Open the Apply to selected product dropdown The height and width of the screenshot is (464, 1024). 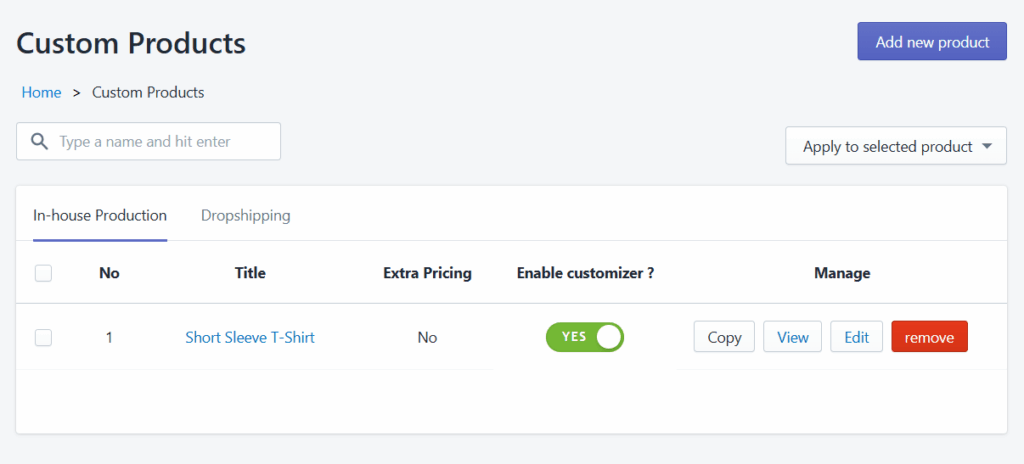896,146
